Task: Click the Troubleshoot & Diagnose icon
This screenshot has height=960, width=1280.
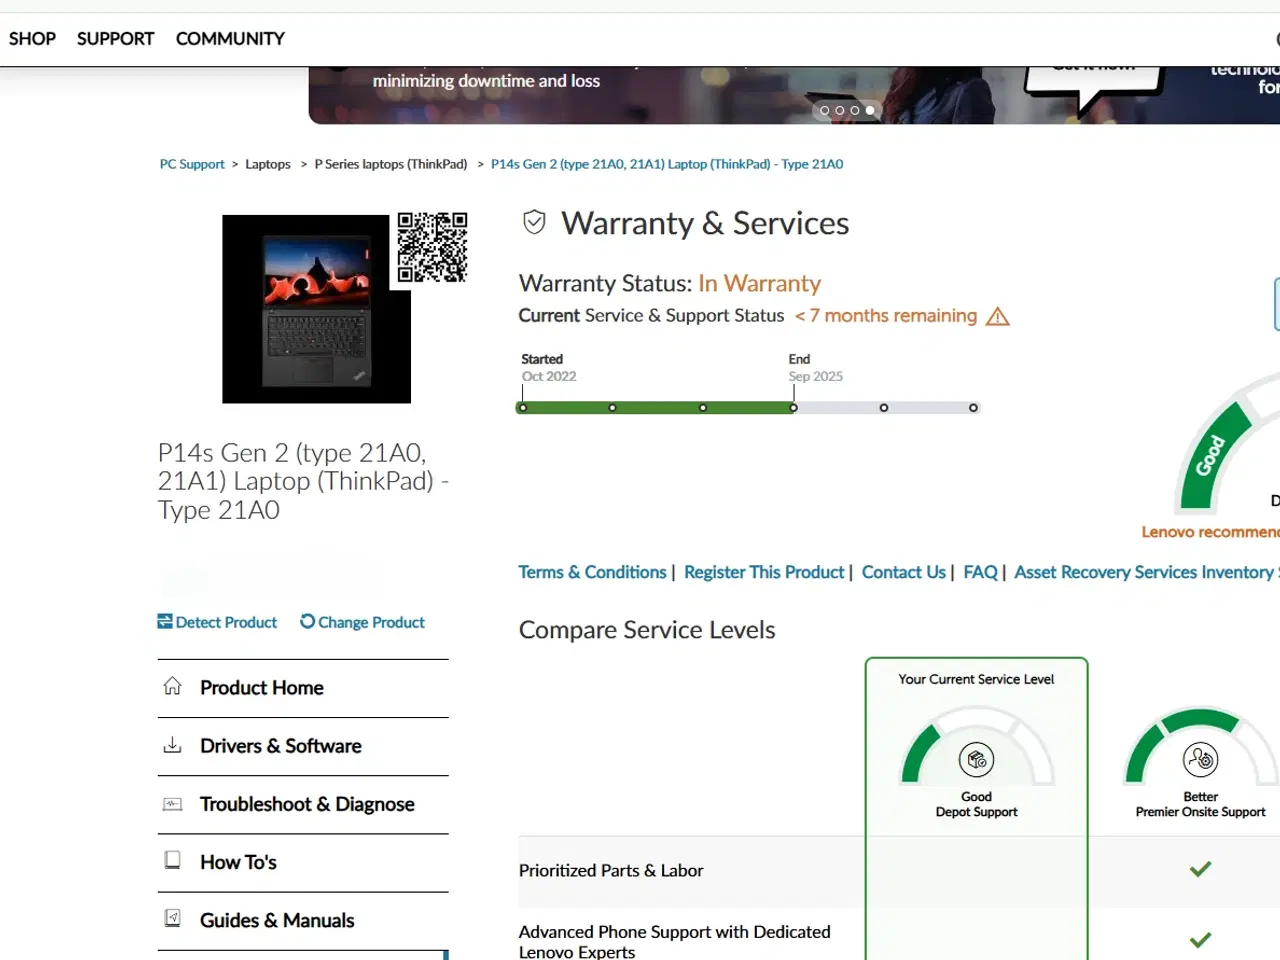Action: coord(172,803)
